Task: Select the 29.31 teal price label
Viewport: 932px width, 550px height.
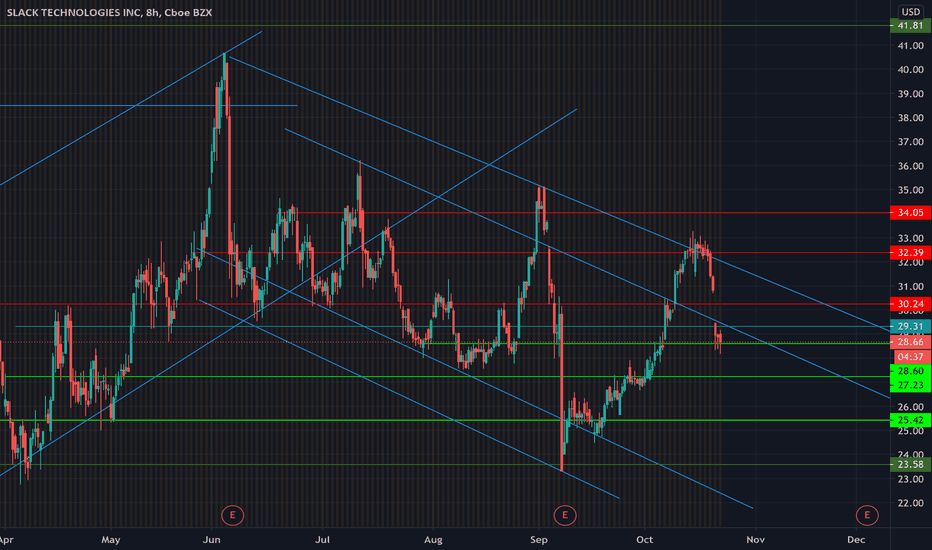Action: (910, 326)
